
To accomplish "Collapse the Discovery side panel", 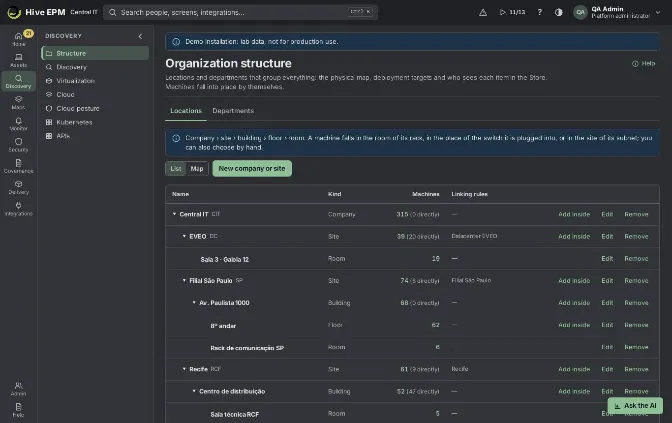I will [140, 36].
